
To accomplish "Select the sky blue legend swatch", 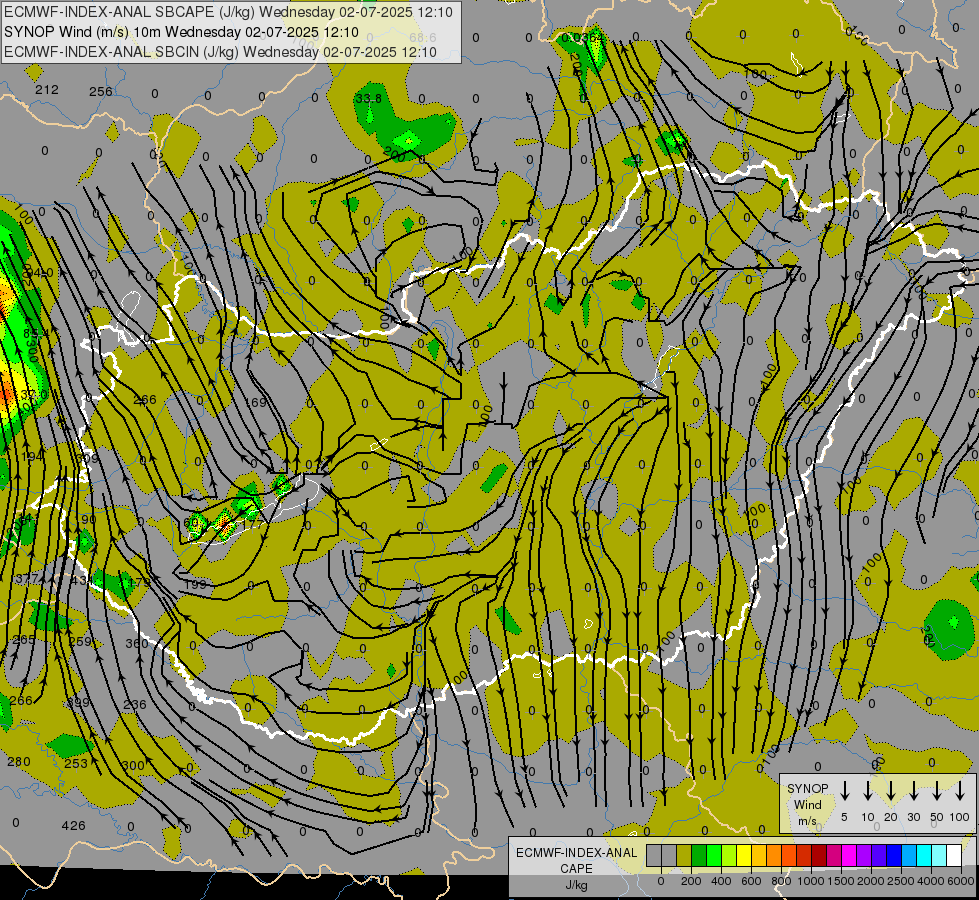I will 908,856.
